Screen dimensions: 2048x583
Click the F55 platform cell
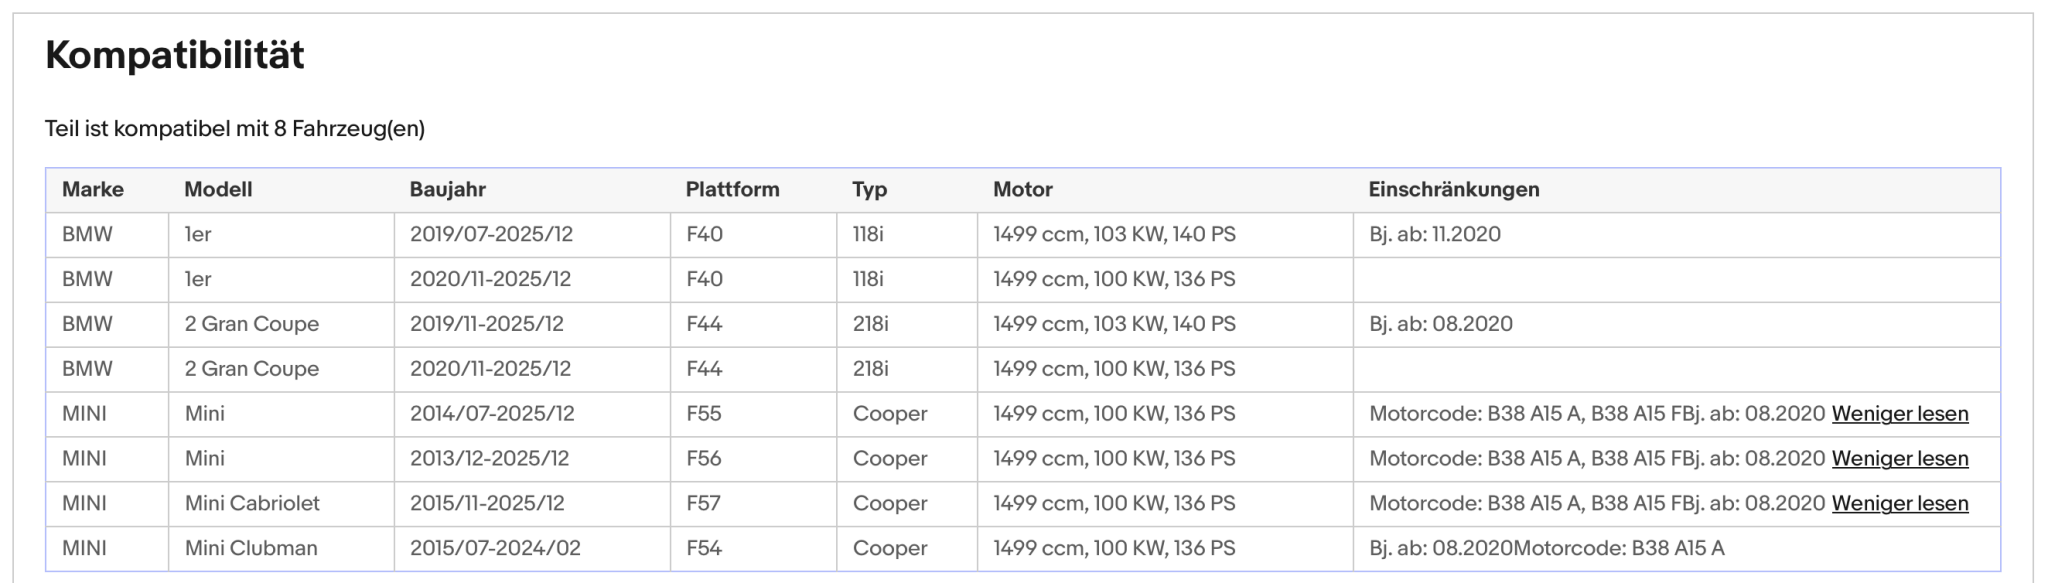[753, 414]
